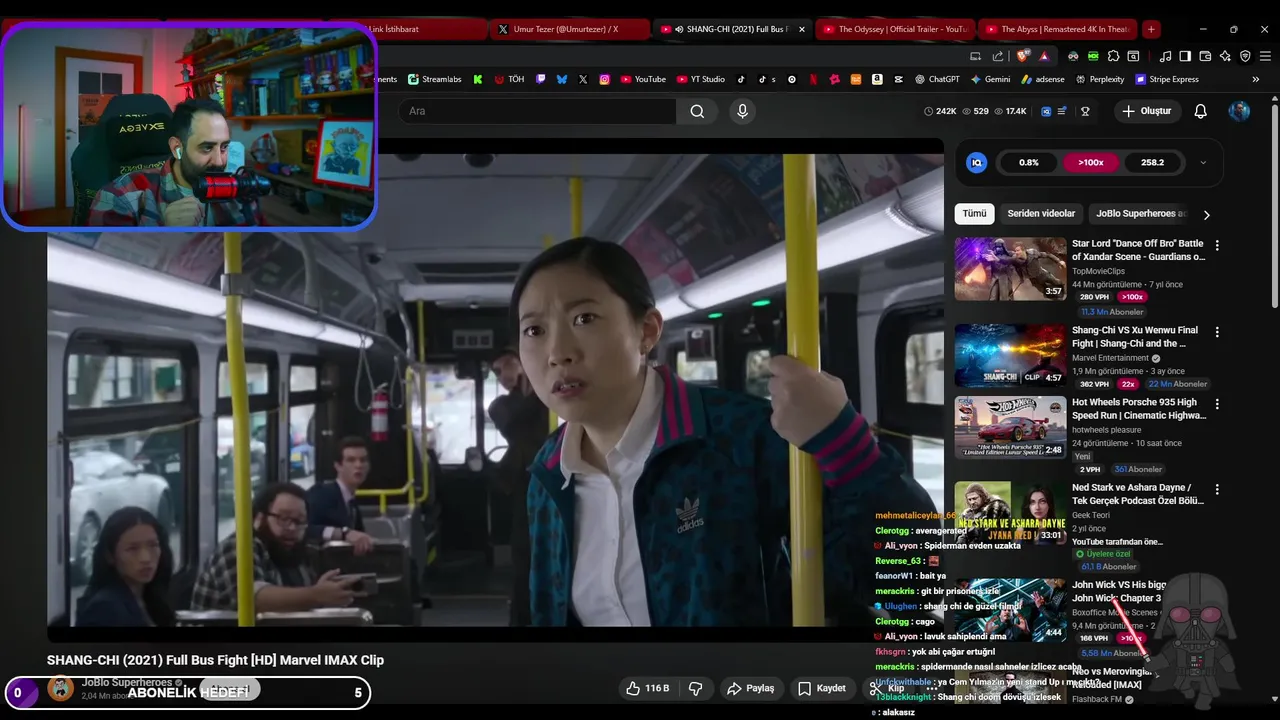This screenshot has height=720, width=1280.
Task: Switch to The Odyssey Official Trailer tab
Action: (x=893, y=29)
